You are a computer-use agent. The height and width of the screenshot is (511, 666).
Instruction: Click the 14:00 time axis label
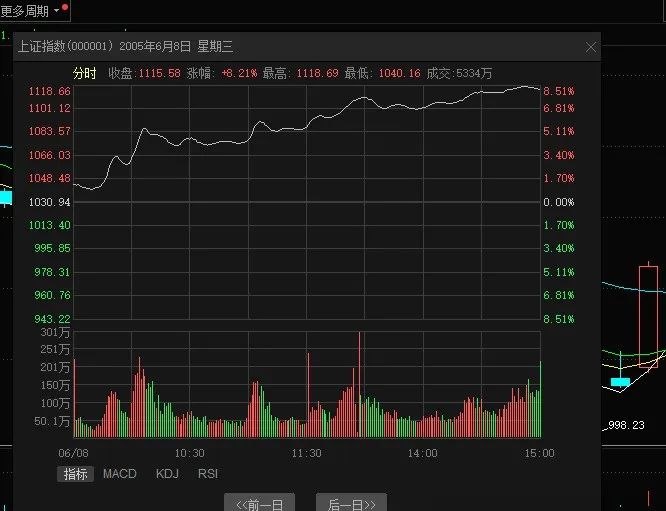coord(422,453)
